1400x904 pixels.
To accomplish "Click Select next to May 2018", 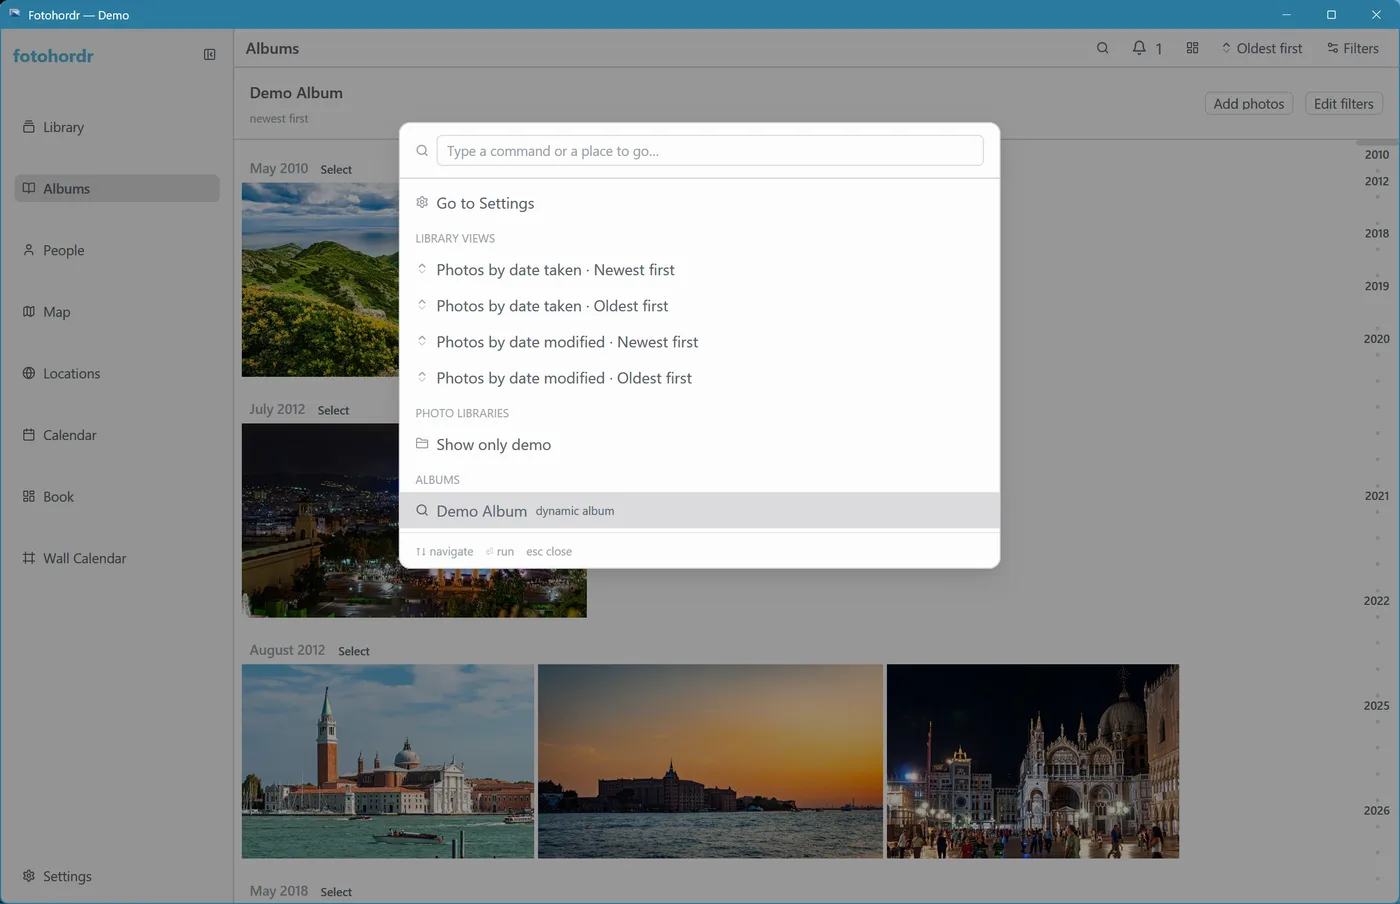I will pyautogui.click(x=336, y=892).
